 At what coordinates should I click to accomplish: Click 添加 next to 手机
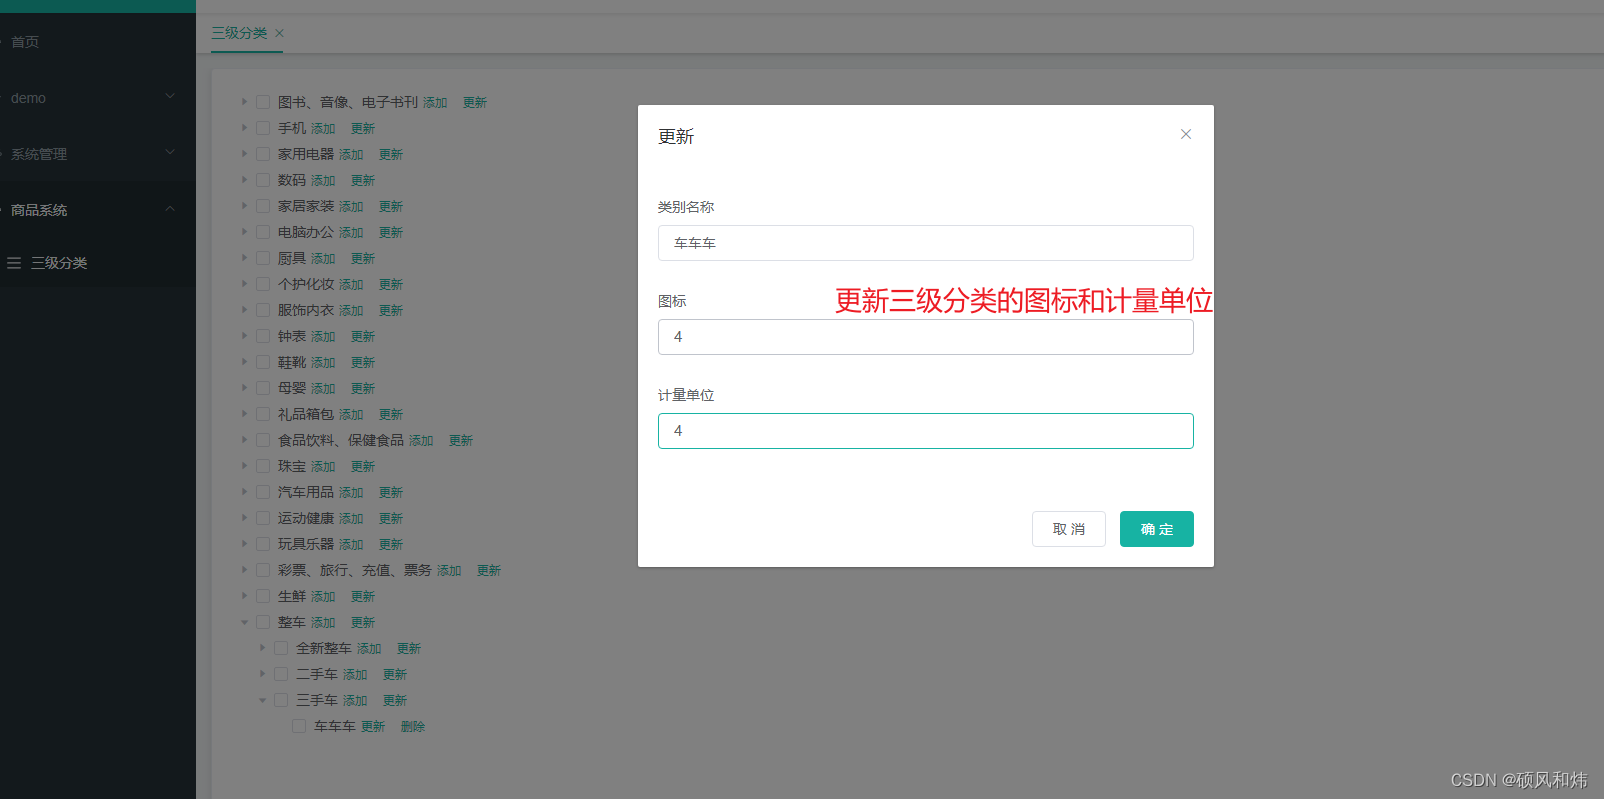point(323,129)
